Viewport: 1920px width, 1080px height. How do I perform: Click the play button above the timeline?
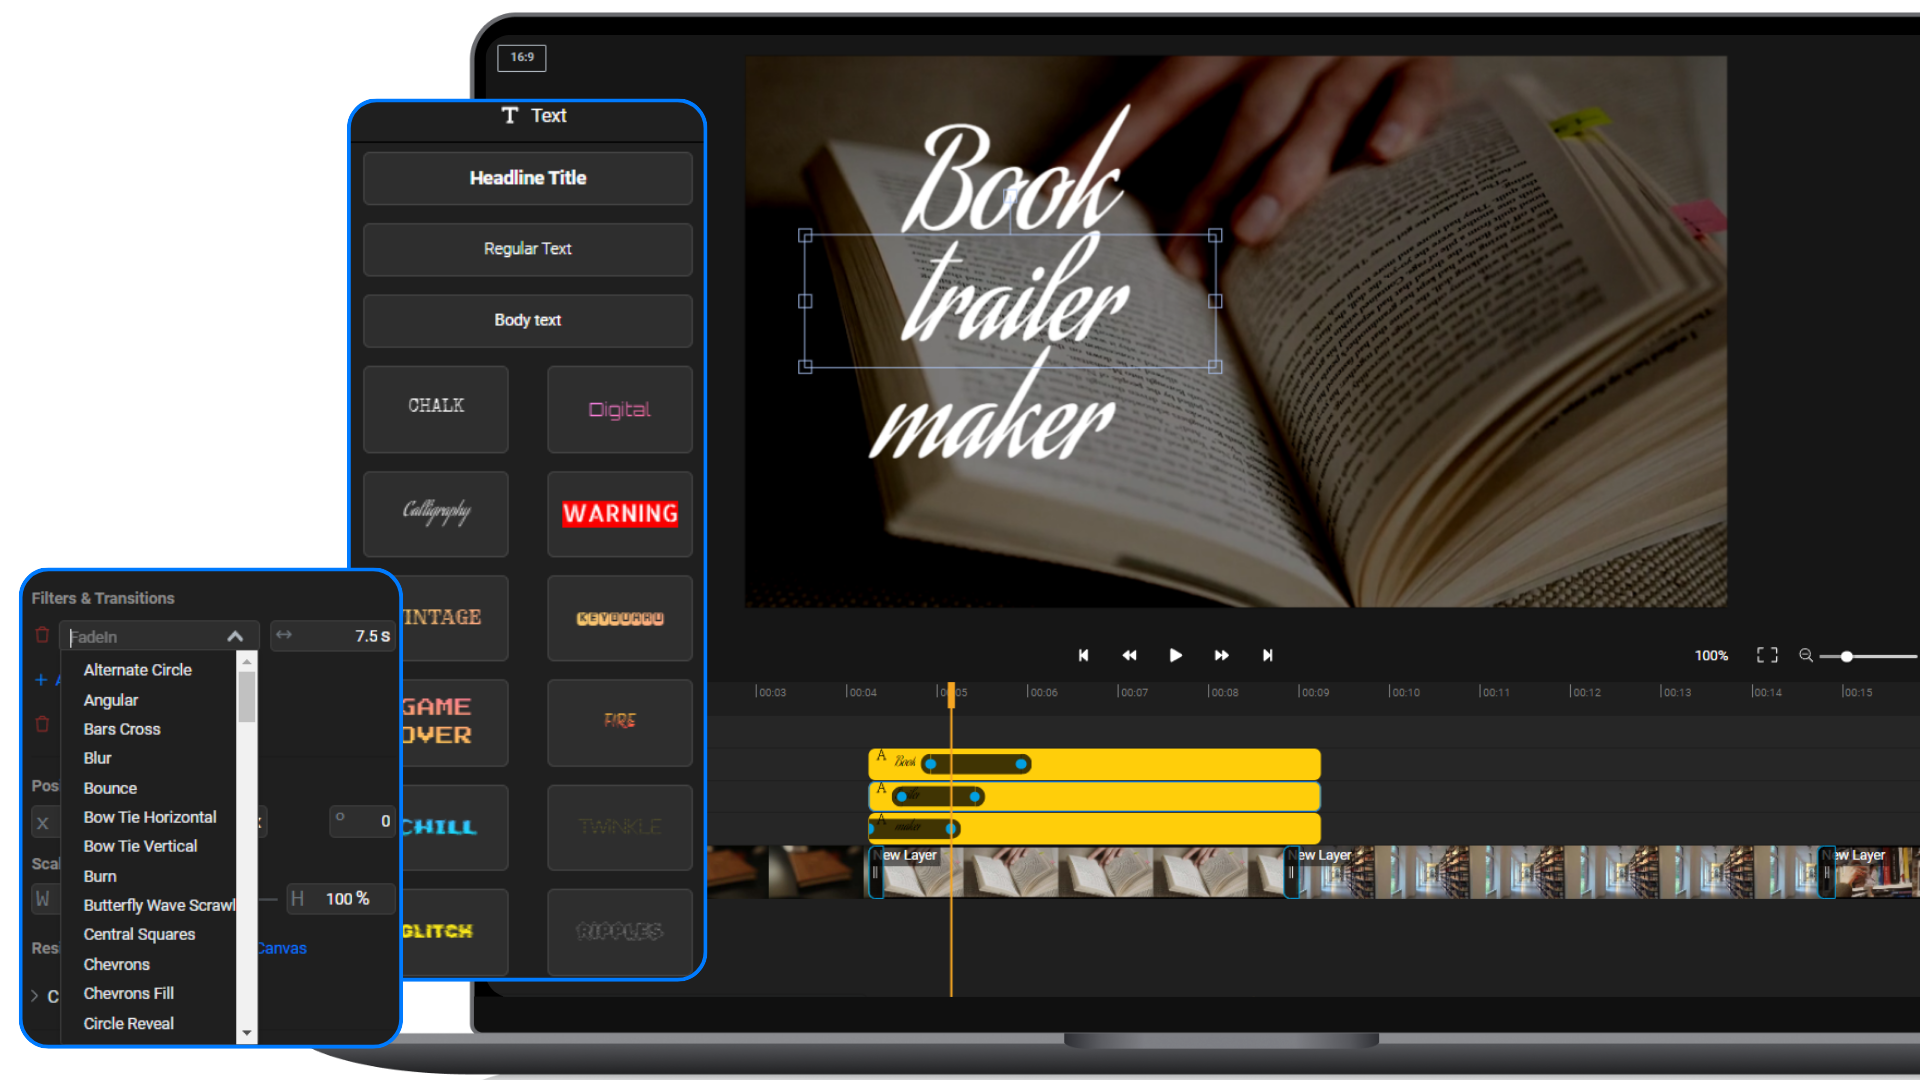(x=1175, y=655)
